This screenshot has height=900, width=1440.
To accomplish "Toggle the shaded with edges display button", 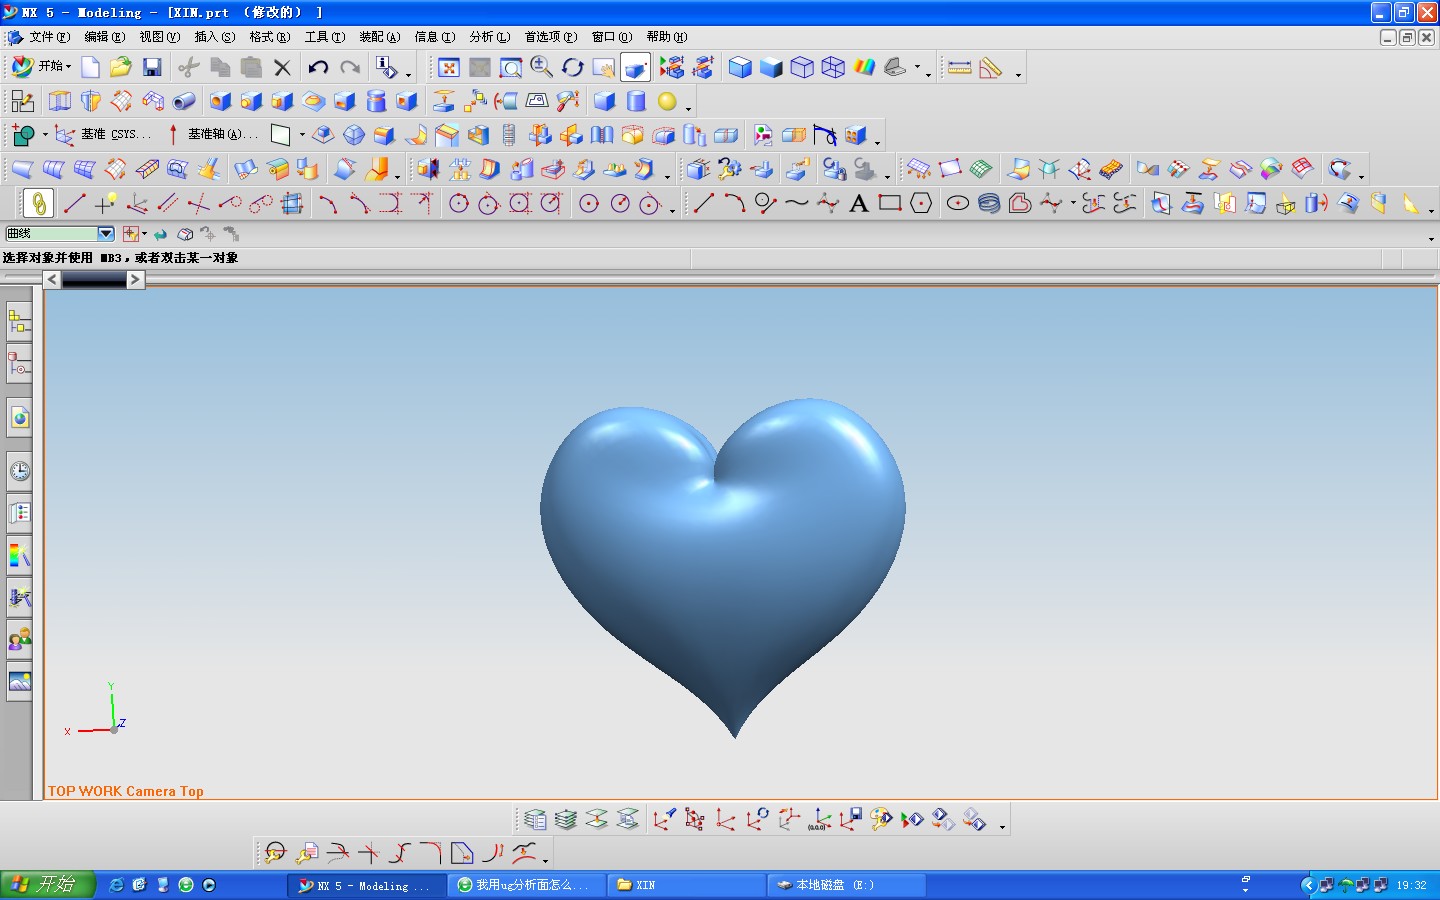I will (x=740, y=67).
